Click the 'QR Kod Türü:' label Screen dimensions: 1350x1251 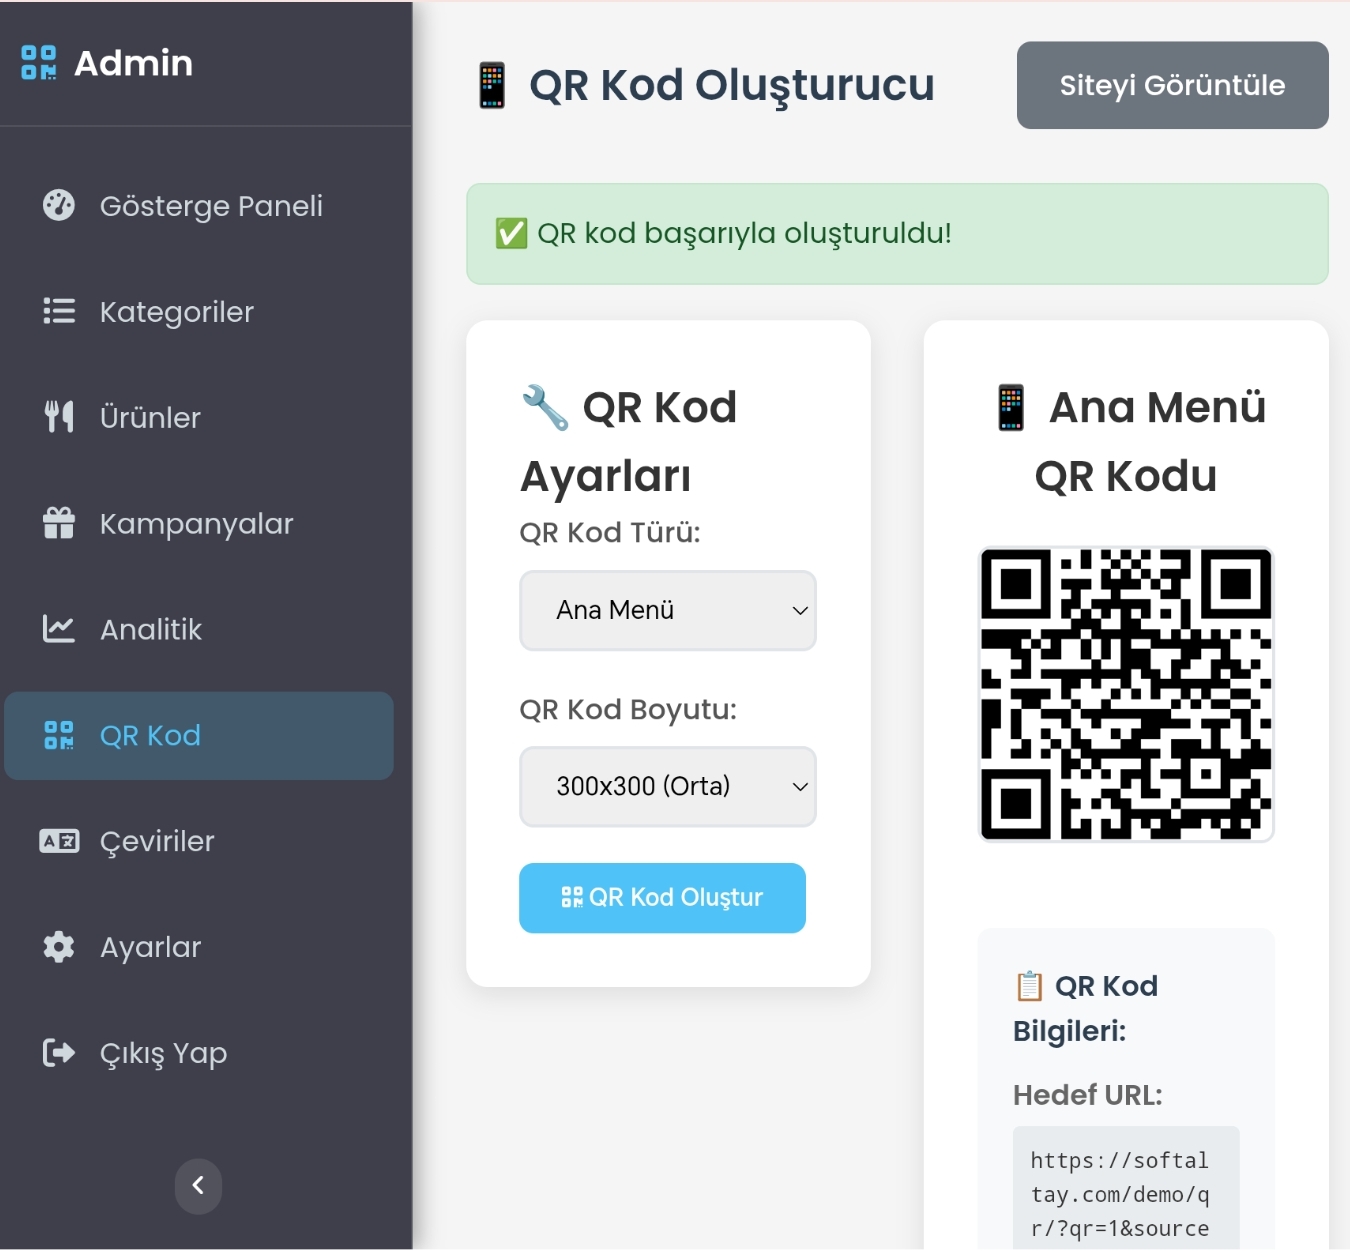(610, 532)
